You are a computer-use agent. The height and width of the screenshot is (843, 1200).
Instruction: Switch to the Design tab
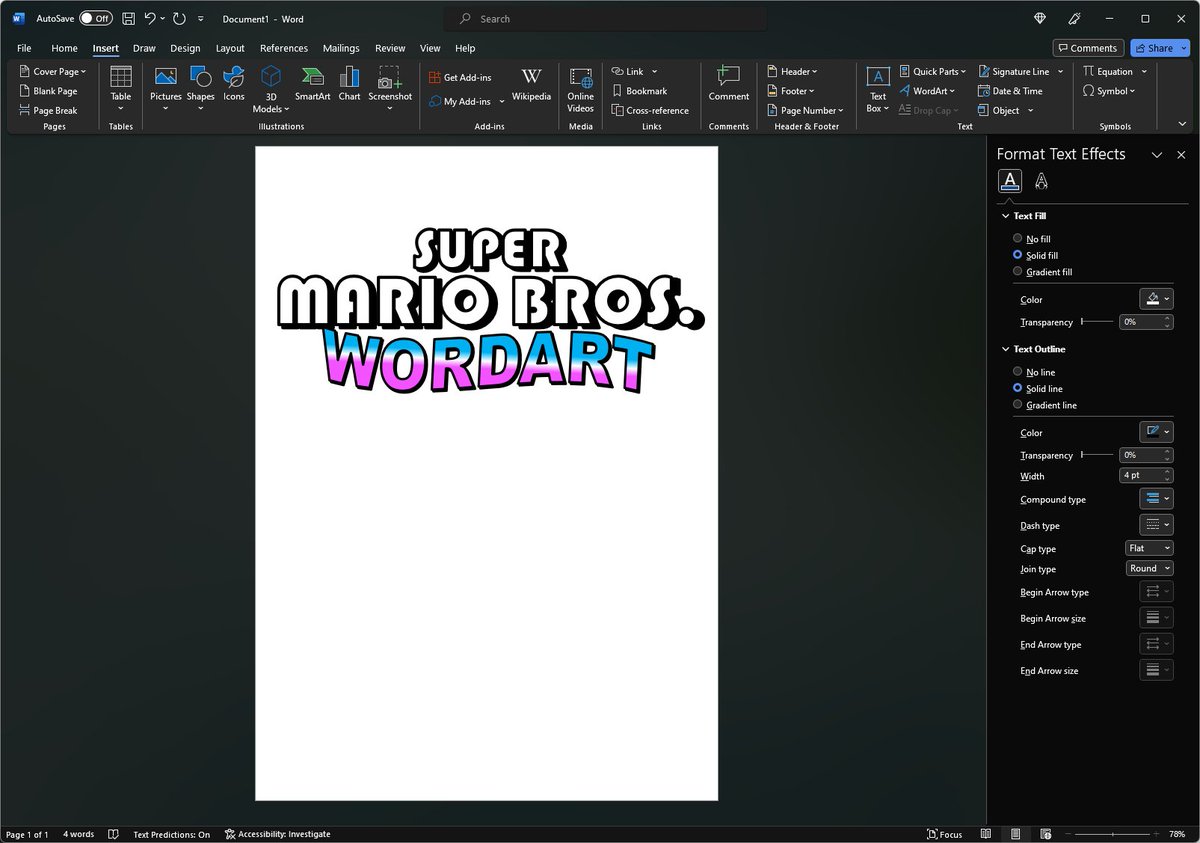(x=185, y=48)
